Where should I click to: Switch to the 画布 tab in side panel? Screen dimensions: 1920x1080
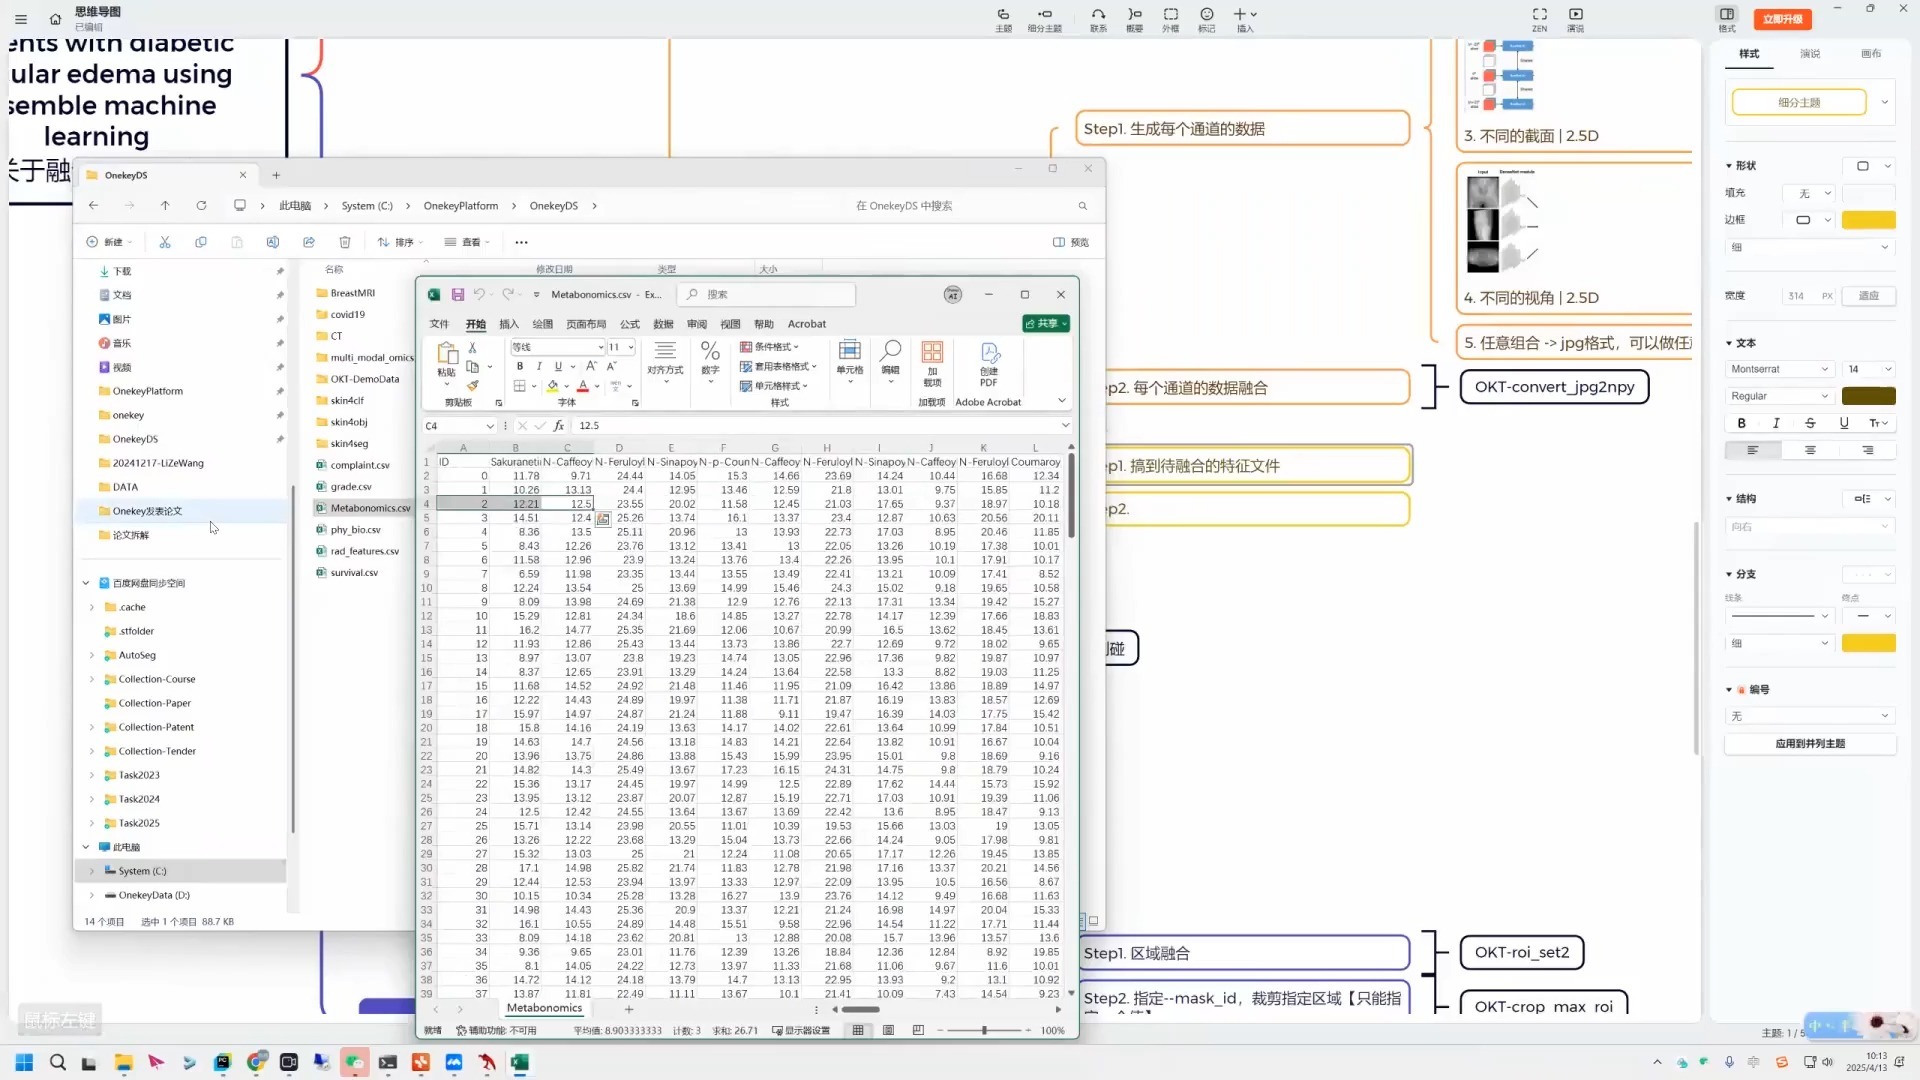click(1870, 54)
